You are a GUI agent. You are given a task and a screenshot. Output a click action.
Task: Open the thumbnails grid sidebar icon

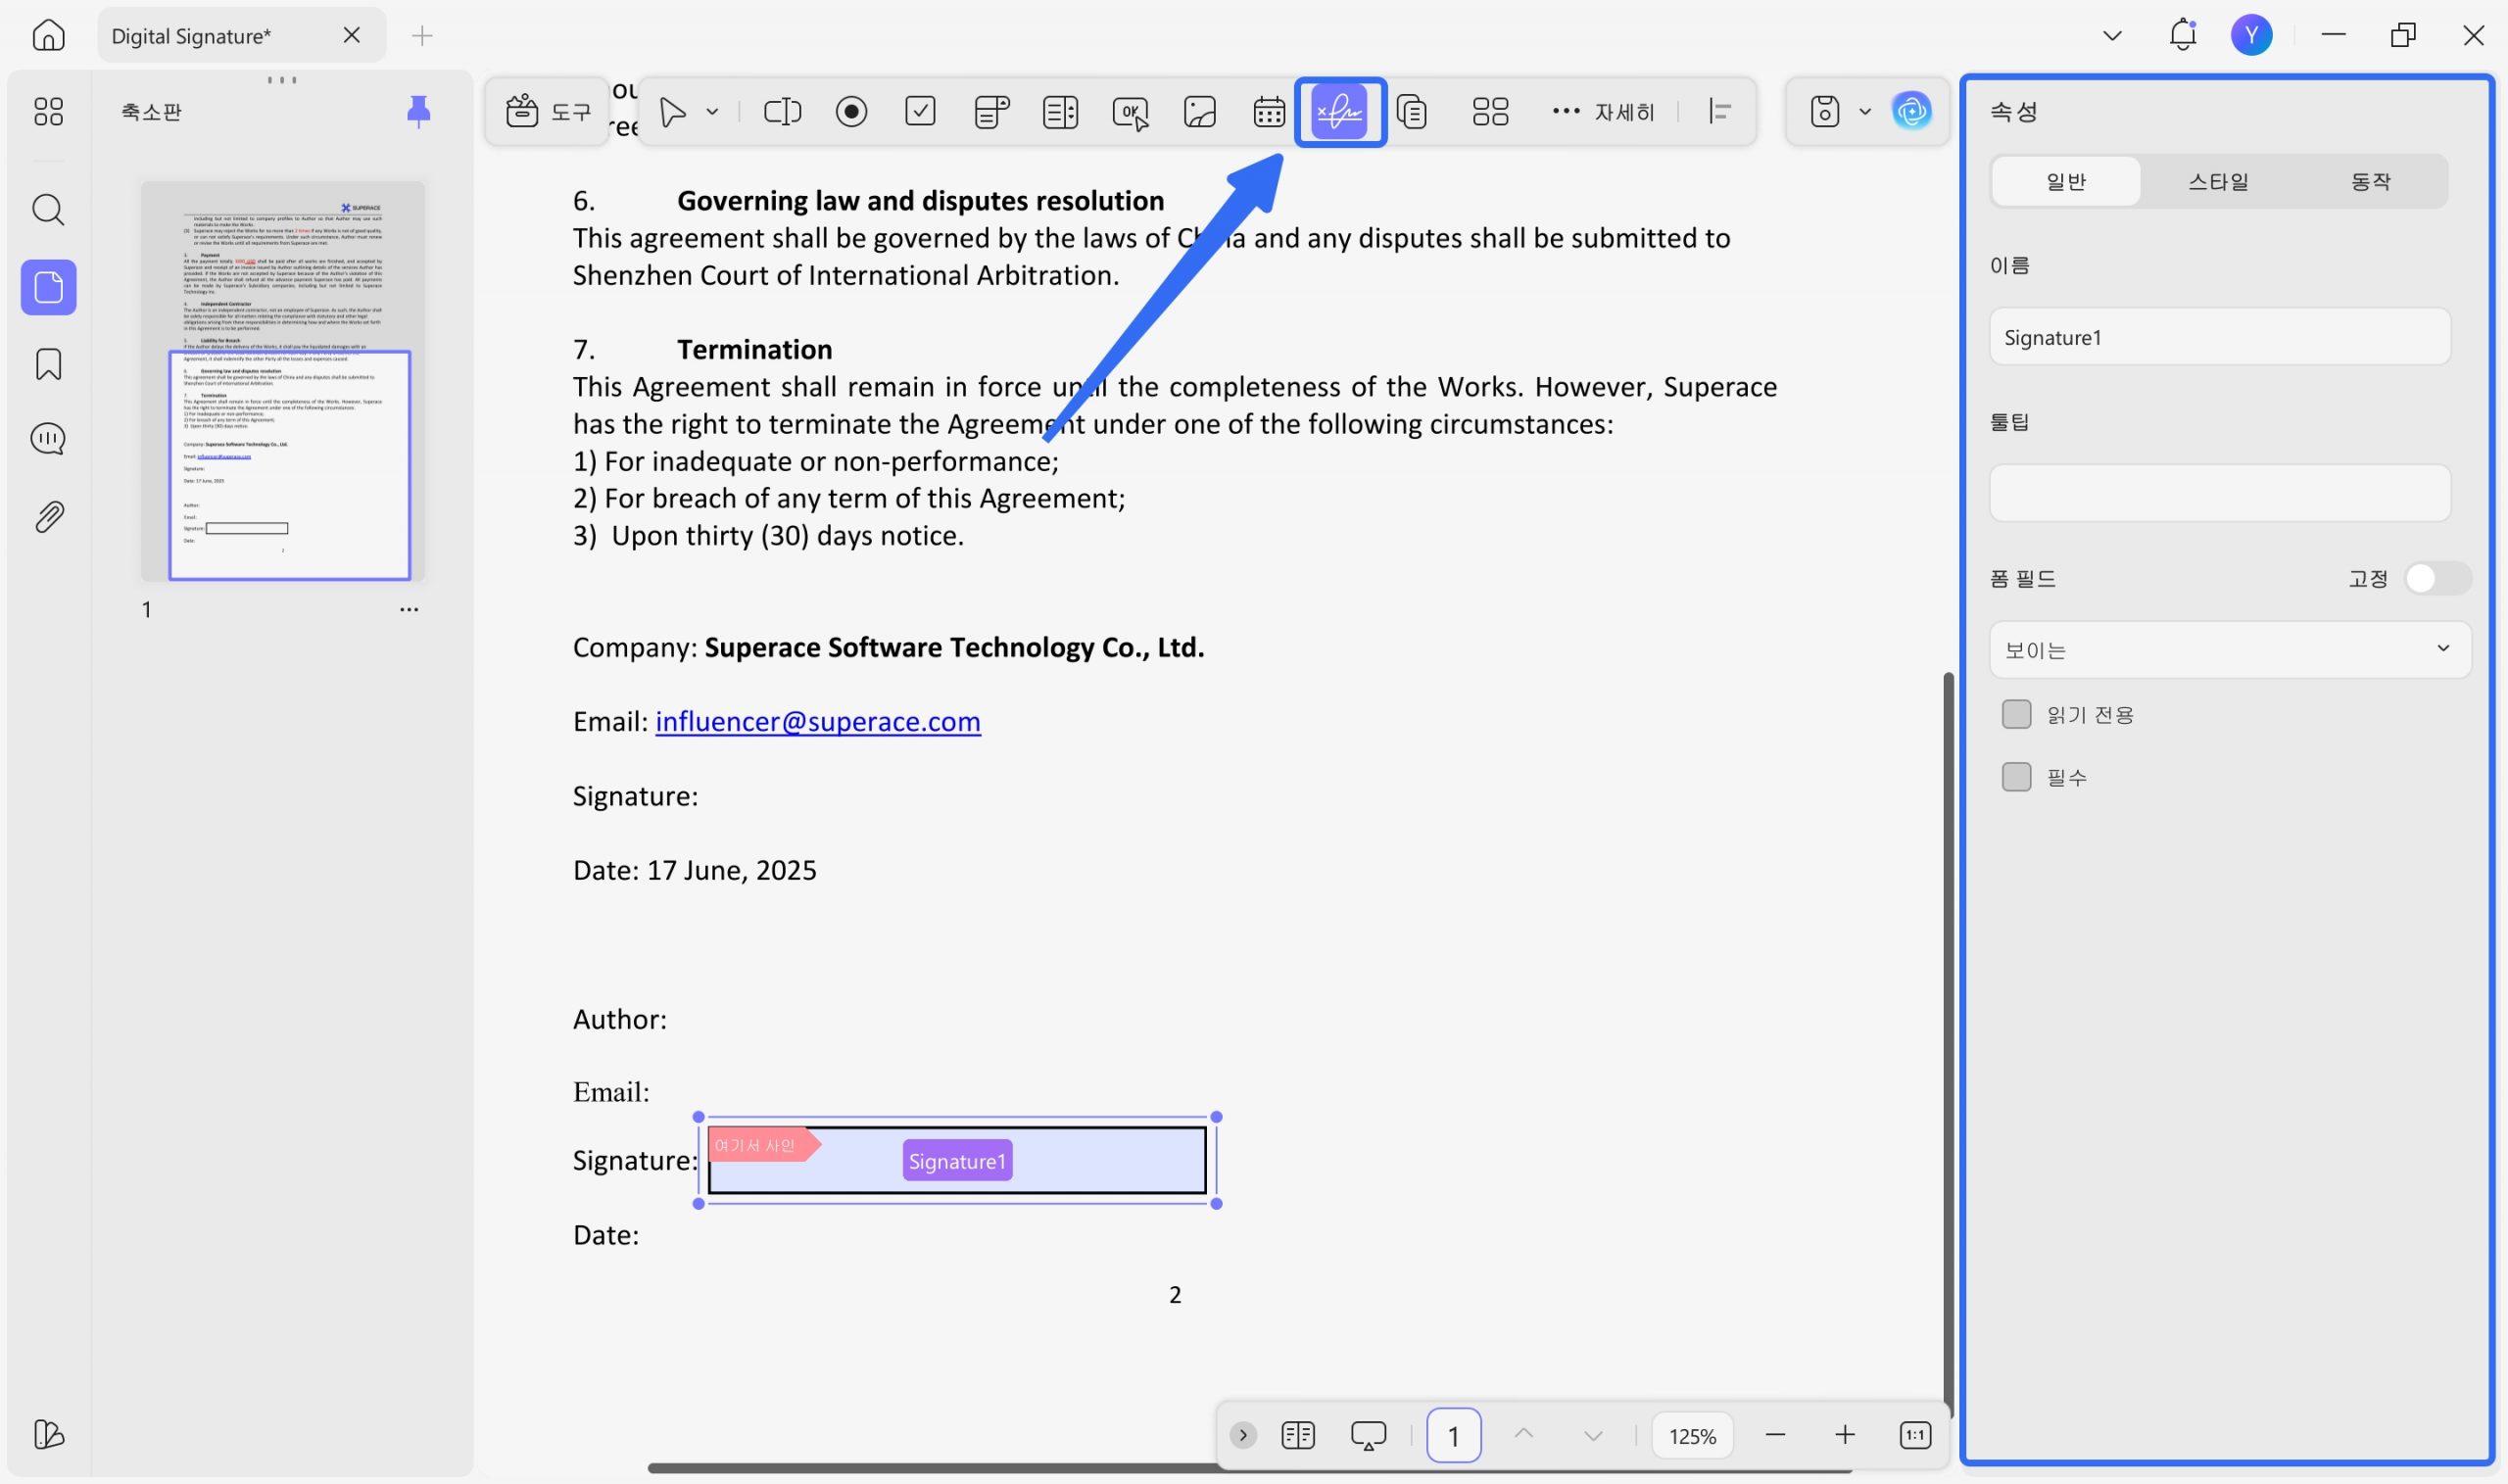point(48,111)
